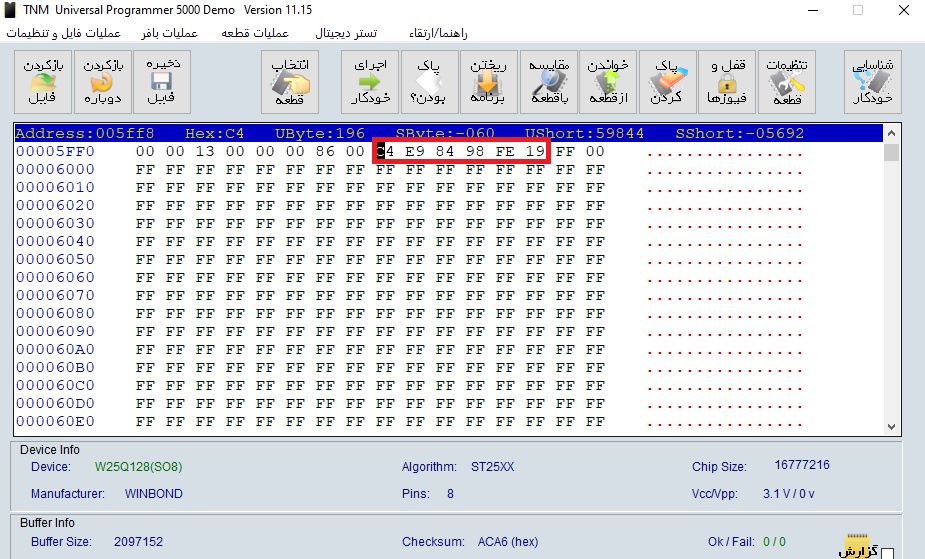Click the SShort:-05692 header value
Image resolution: width=925 pixels, height=559 pixels.
(x=740, y=133)
